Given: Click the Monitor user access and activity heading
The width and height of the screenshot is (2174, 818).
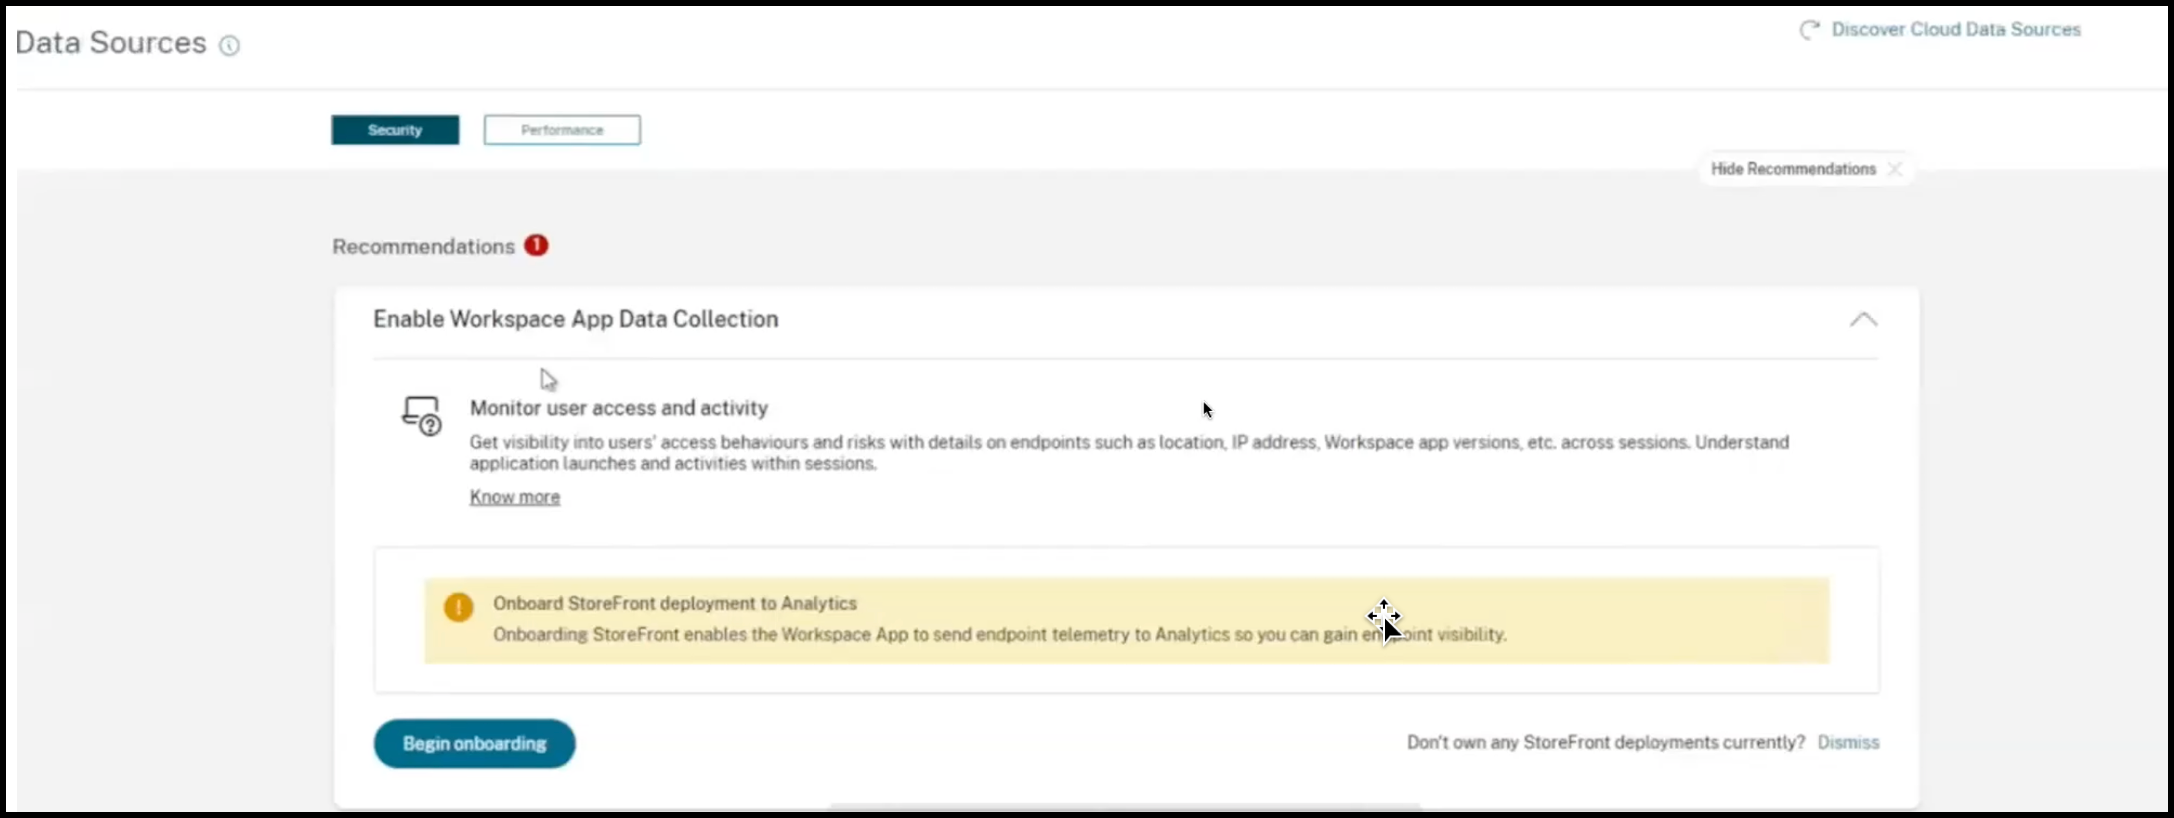Looking at the screenshot, I should (x=618, y=408).
